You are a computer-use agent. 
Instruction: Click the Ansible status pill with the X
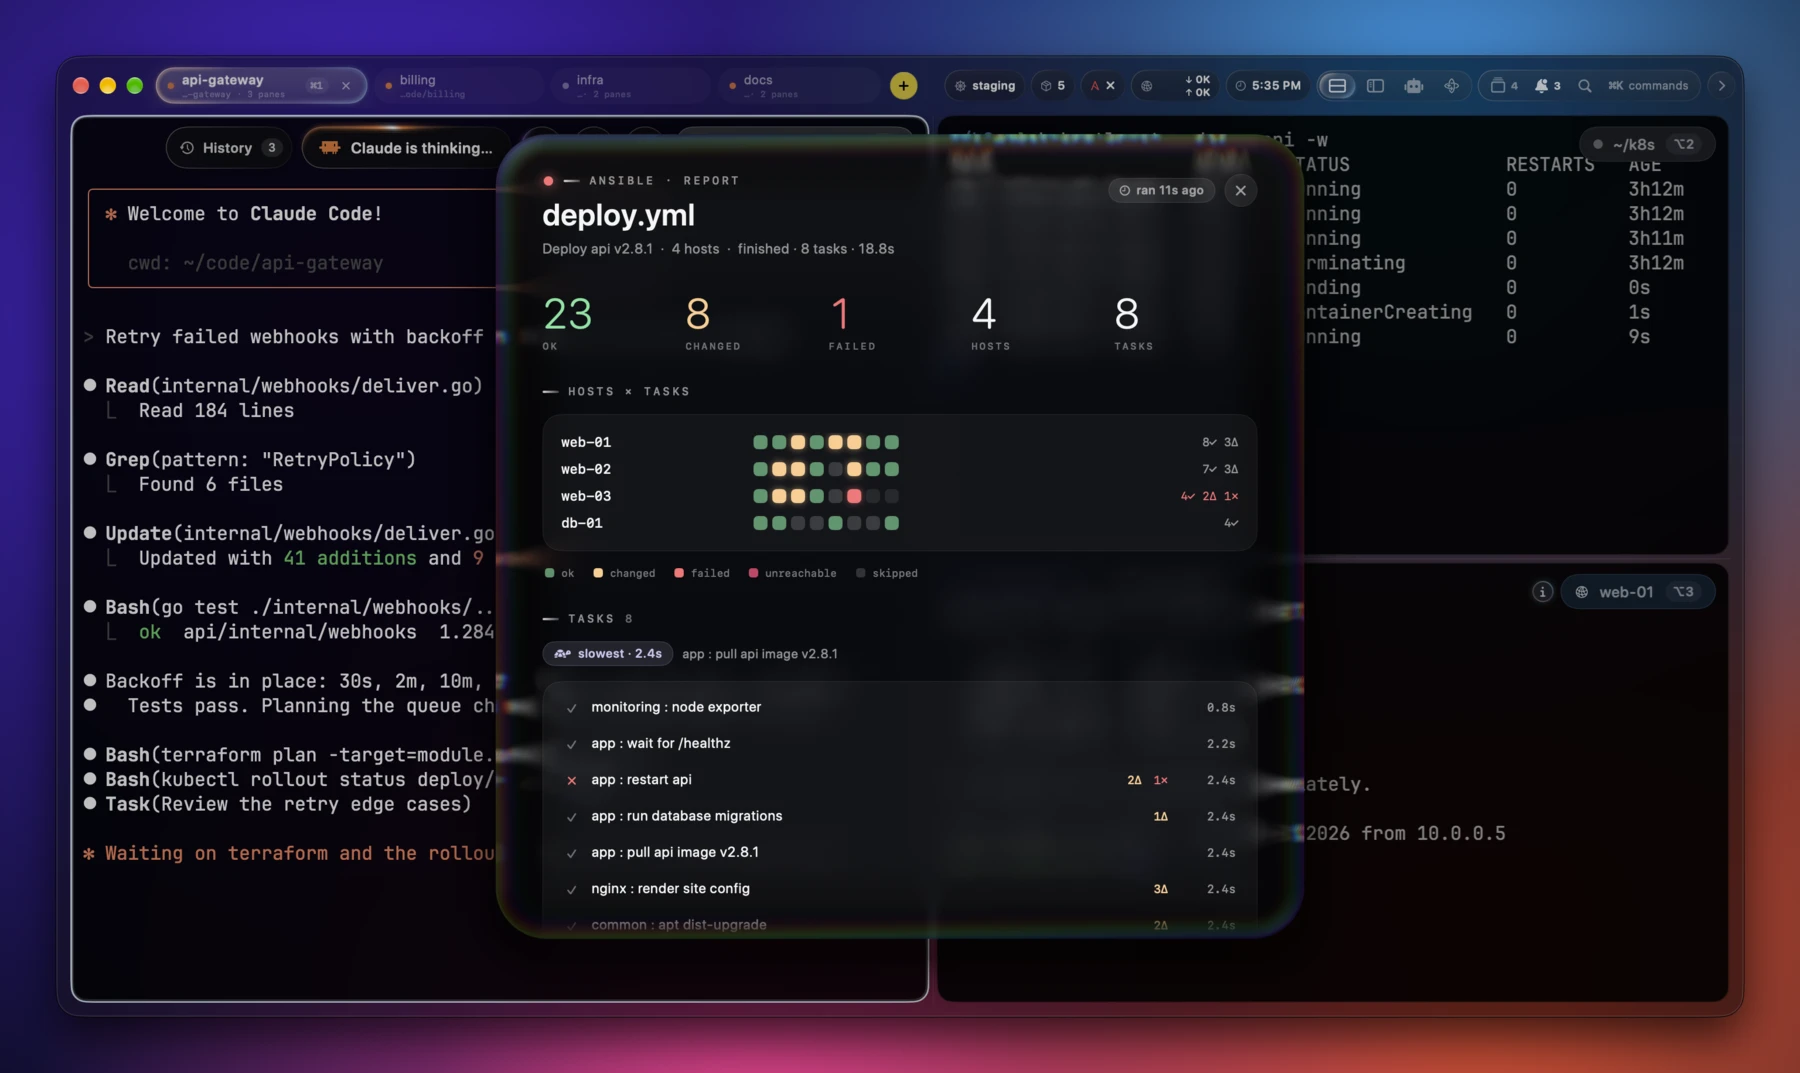coord(1102,86)
